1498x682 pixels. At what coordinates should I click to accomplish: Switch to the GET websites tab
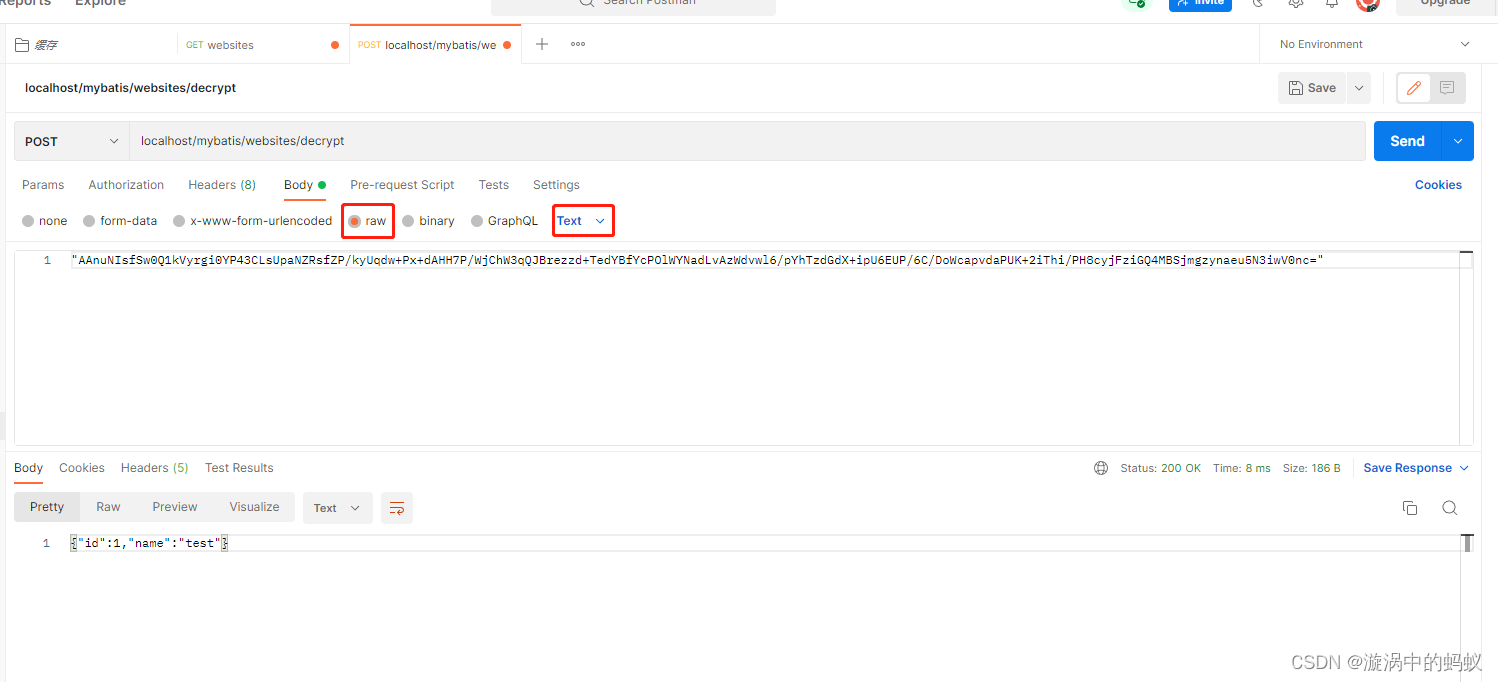[262, 45]
